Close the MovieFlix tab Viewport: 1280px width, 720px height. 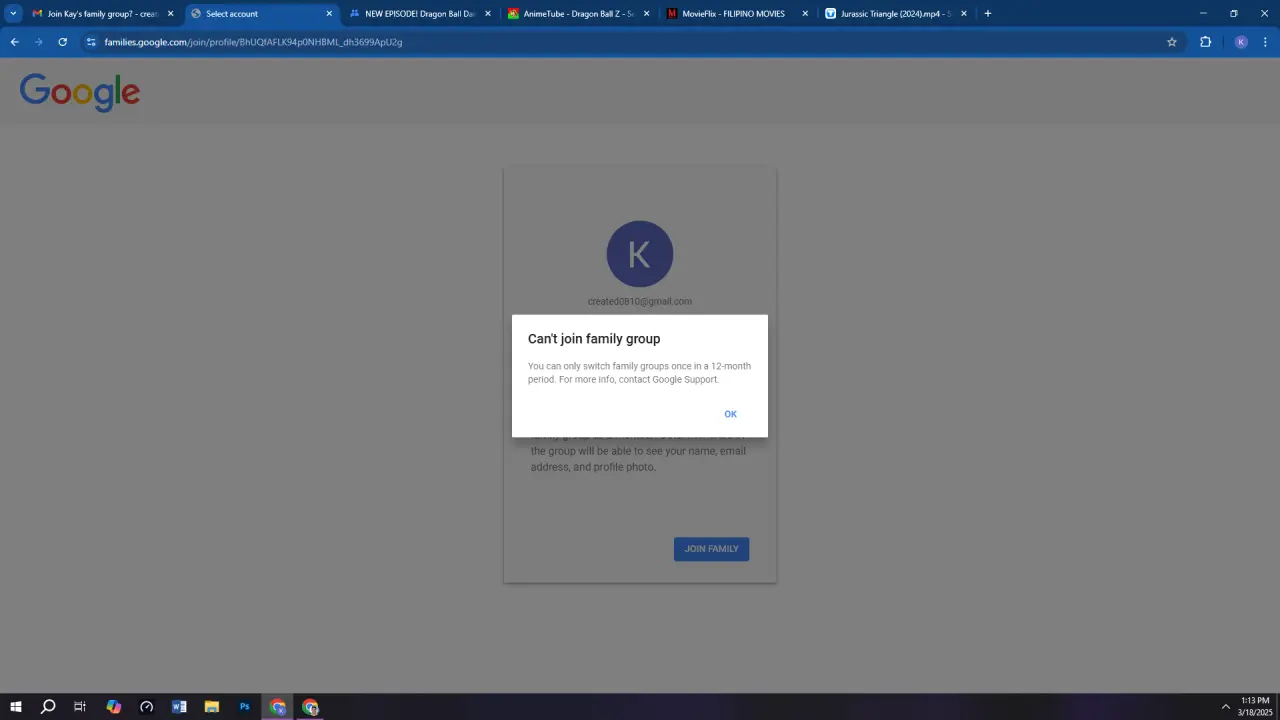[x=805, y=14]
